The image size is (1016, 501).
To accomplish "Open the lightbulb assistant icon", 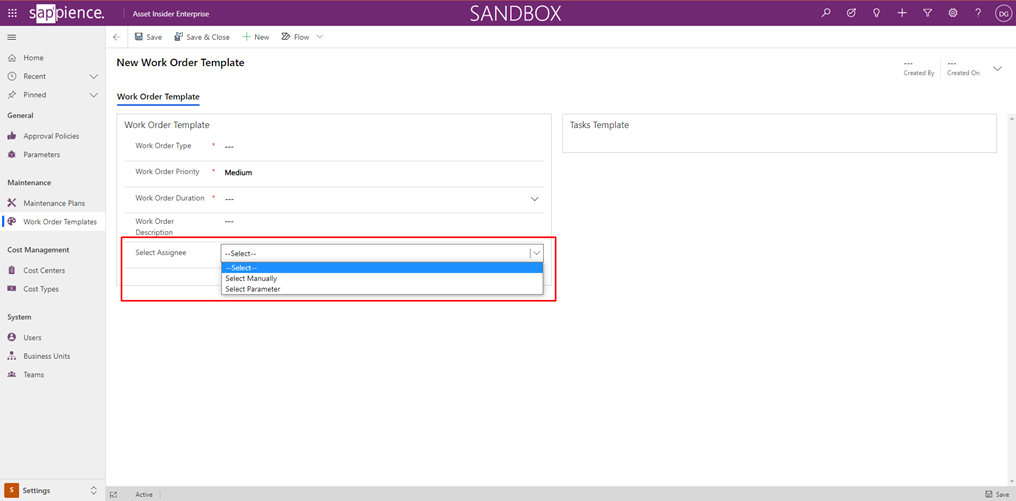I will coord(877,13).
